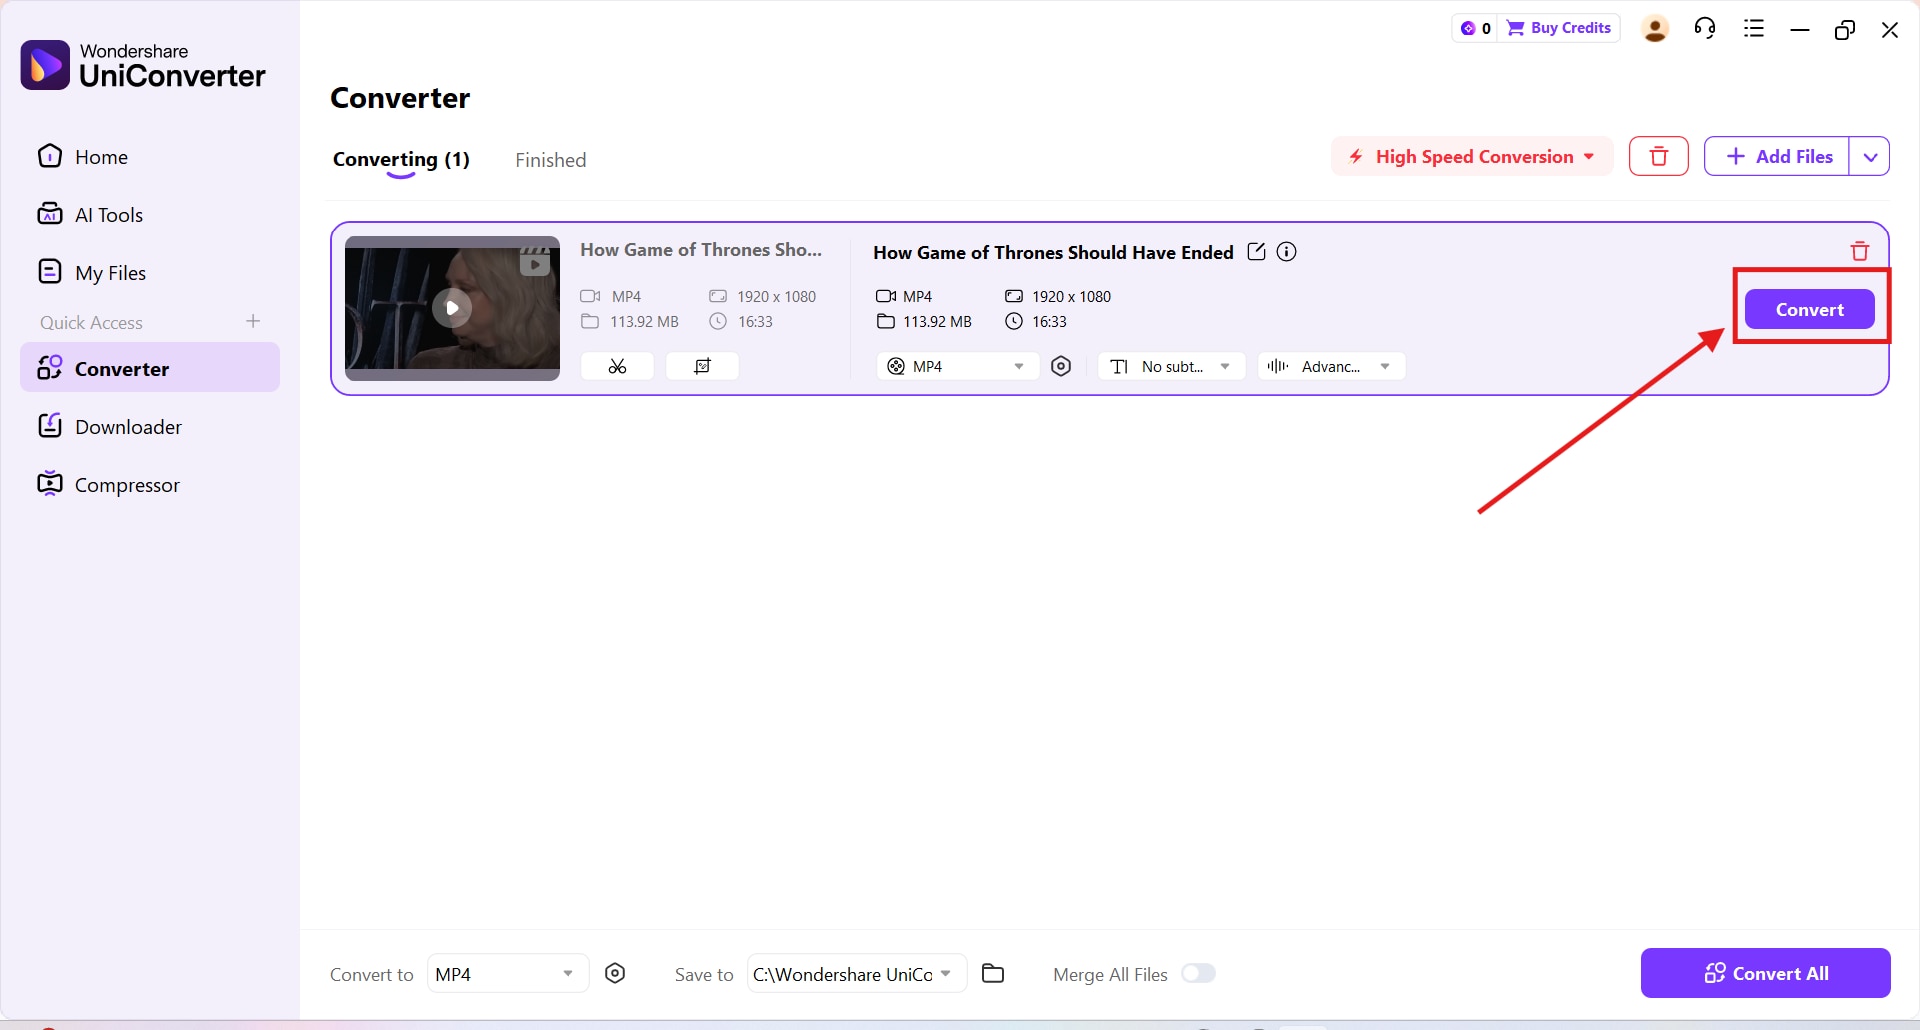Open support via the headset icon
This screenshot has height=1030, width=1920.
pyautogui.click(x=1704, y=28)
